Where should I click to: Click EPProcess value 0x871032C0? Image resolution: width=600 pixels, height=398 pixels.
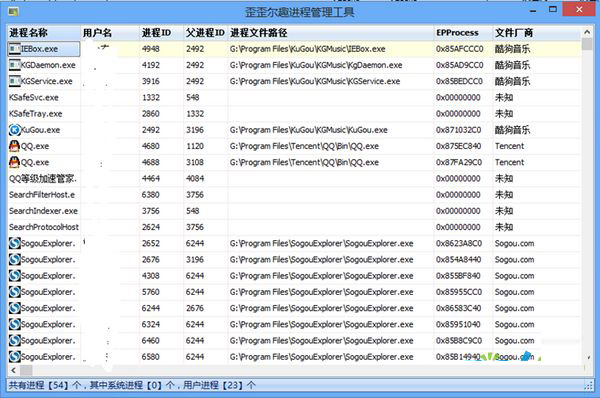tap(459, 130)
